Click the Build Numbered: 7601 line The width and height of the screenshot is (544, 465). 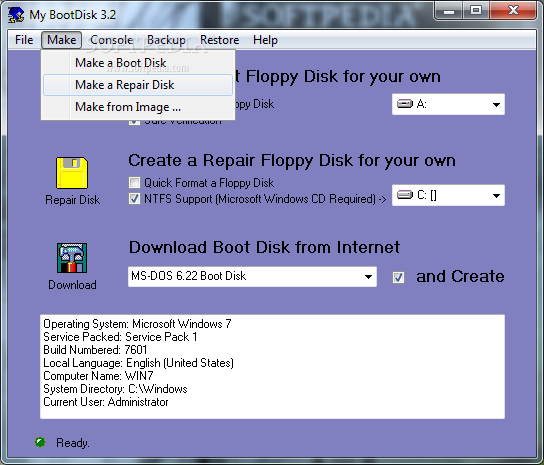click(x=95, y=350)
